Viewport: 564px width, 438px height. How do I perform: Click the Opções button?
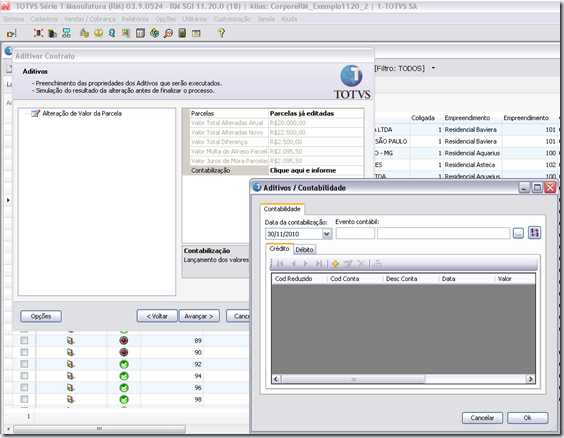(41, 316)
